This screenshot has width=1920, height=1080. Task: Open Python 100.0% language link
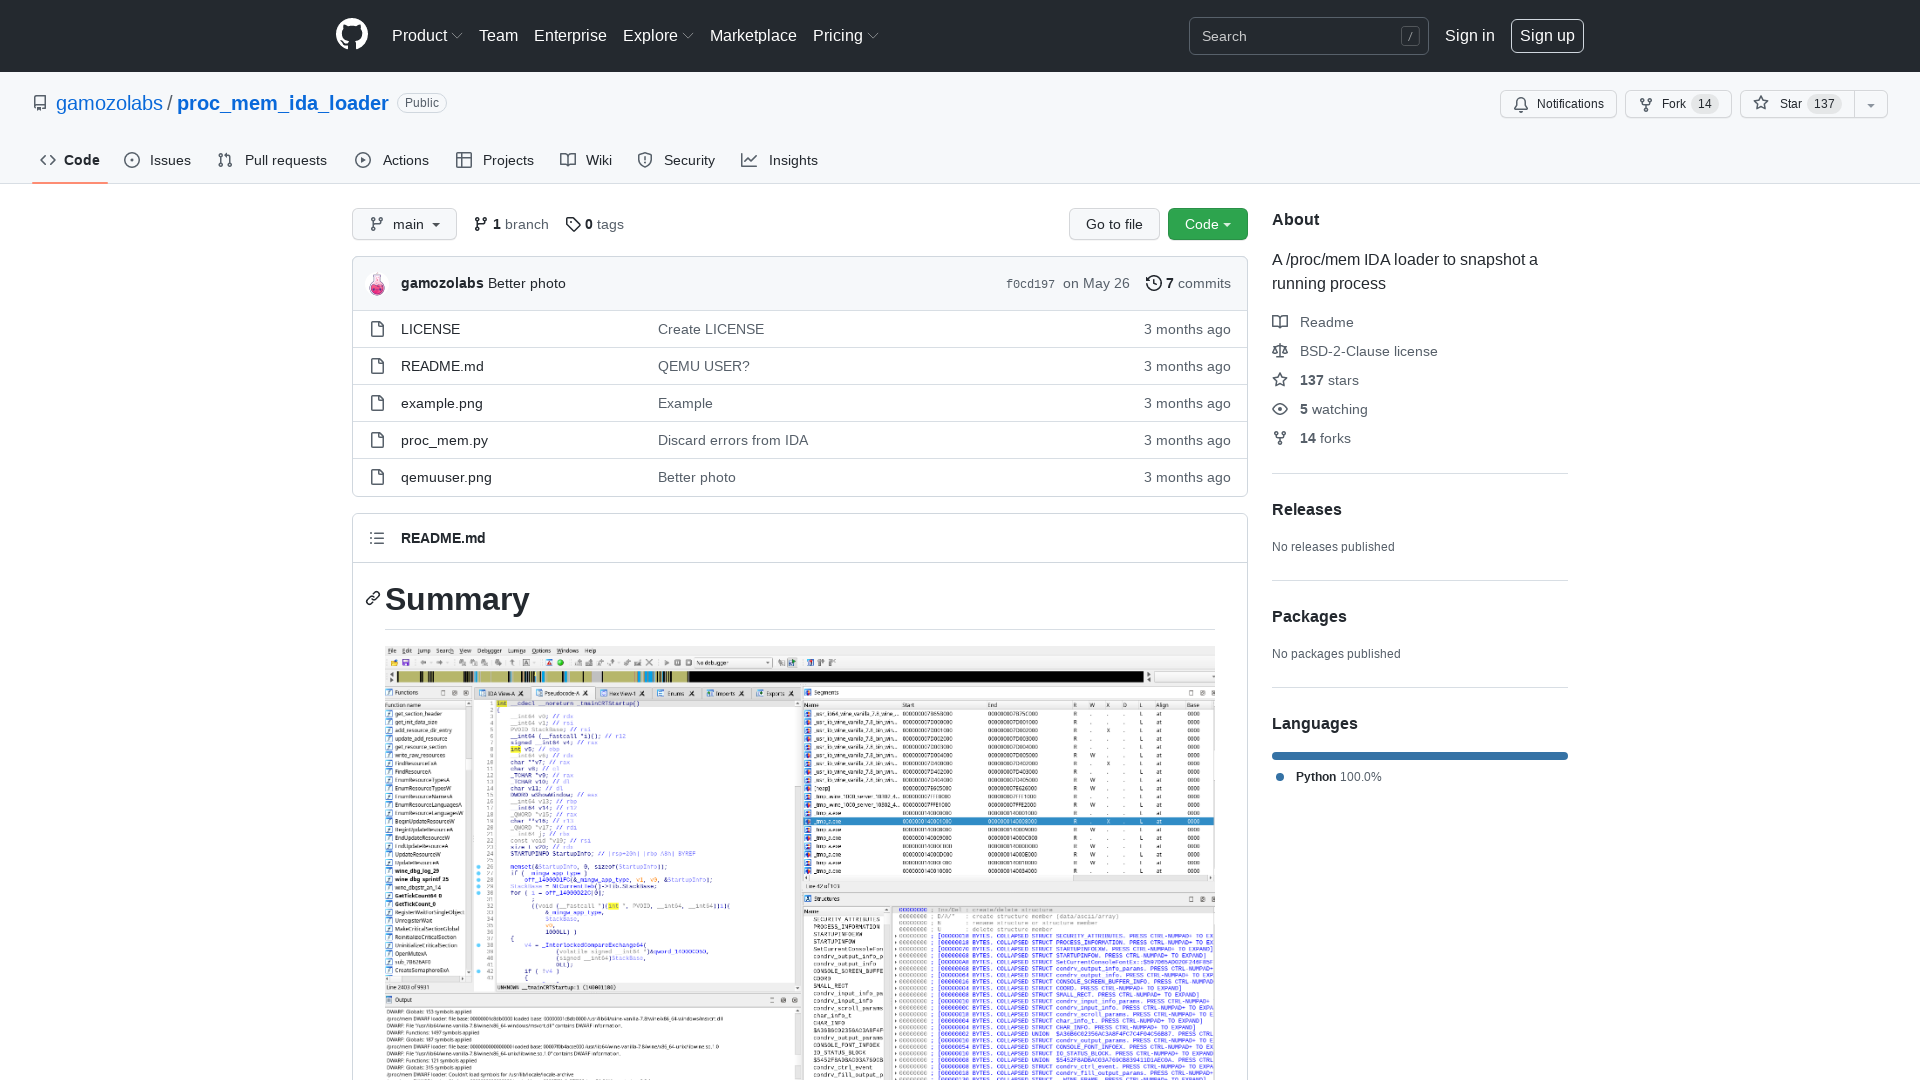coord(1329,777)
